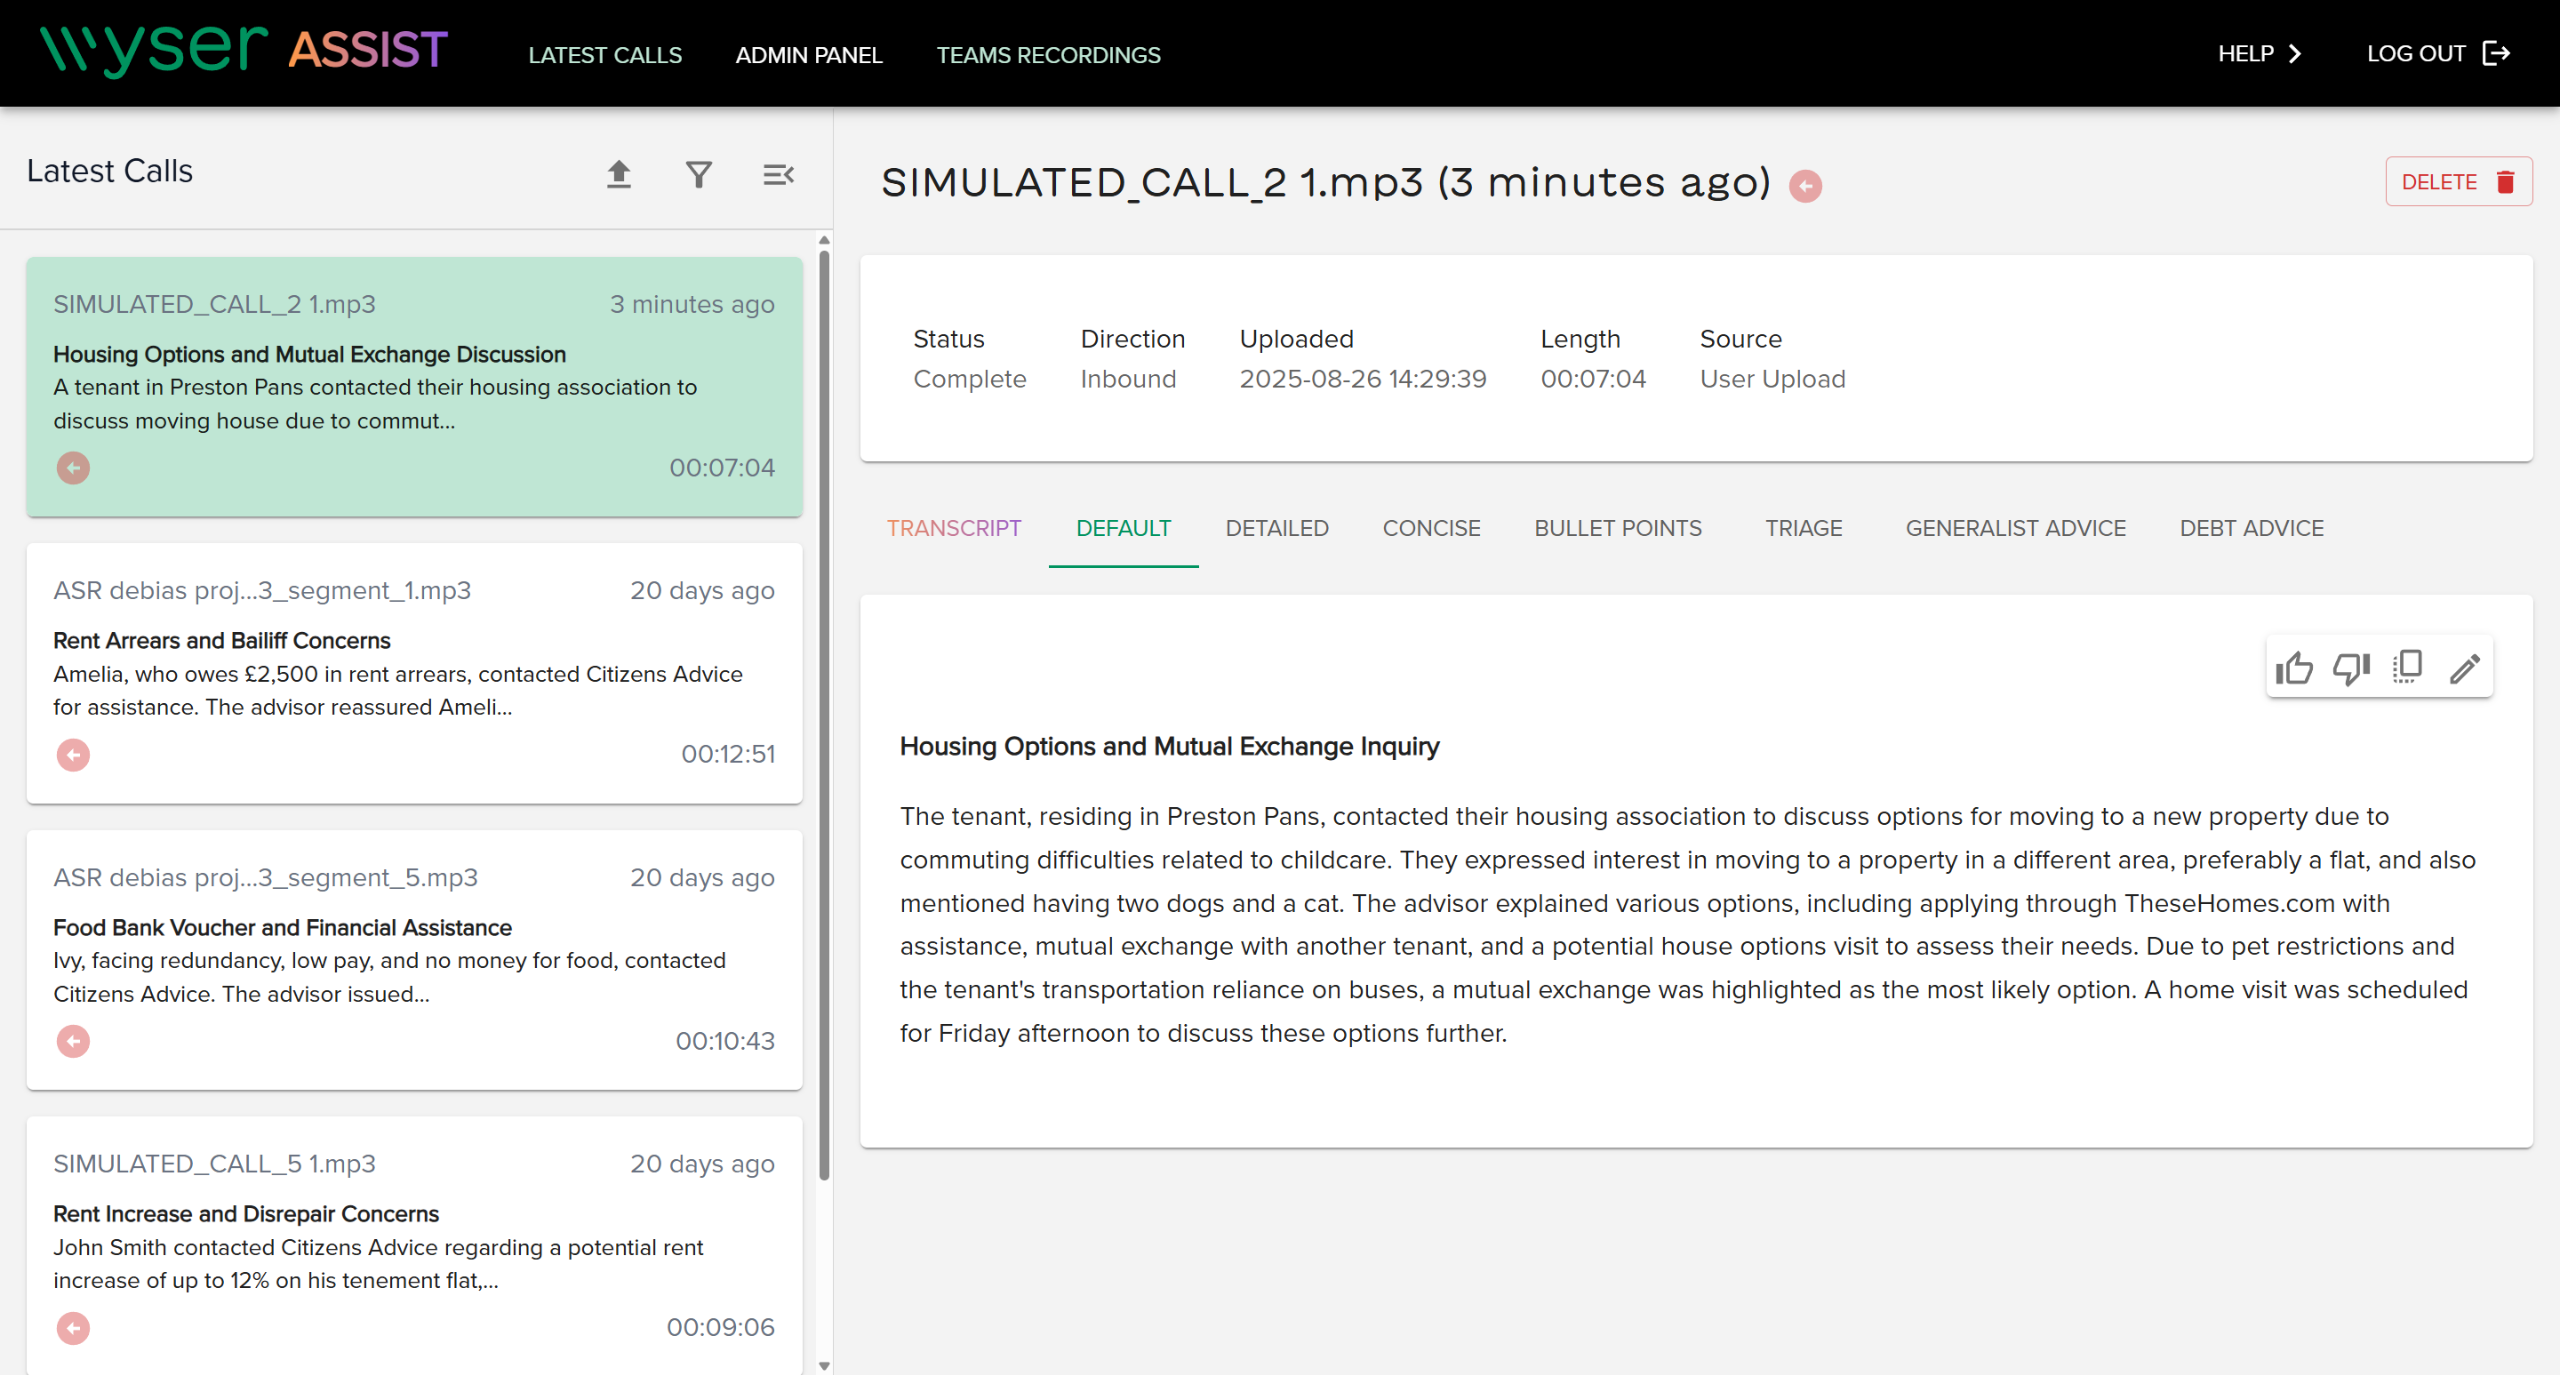The width and height of the screenshot is (2560, 1375).
Task: Log out of Wyser Assist
Action: (x=2438, y=54)
